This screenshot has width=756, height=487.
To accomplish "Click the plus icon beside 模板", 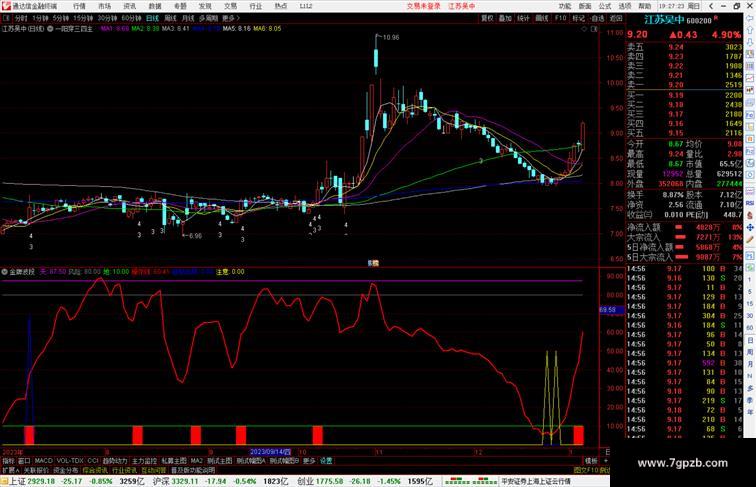I will pyautogui.click(x=606, y=461).
